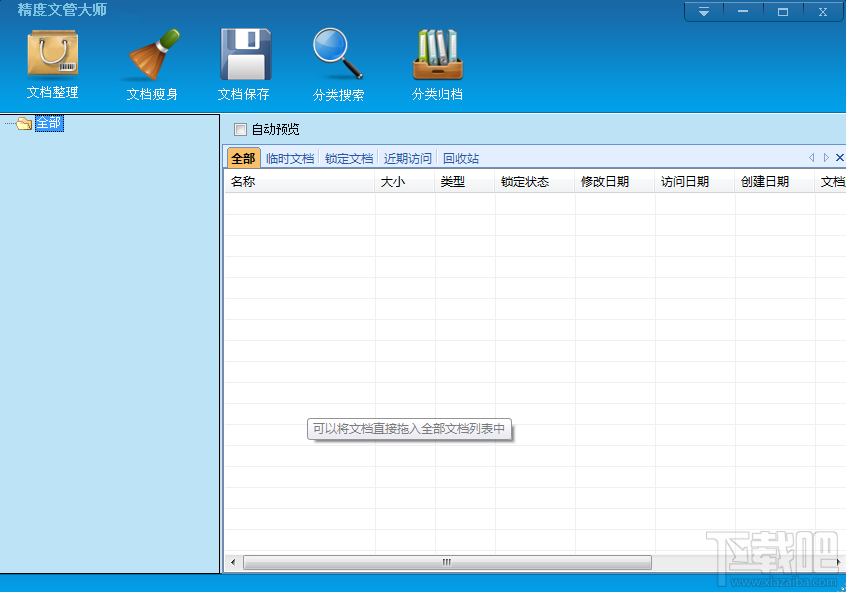The height and width of the screenshot is (592, 846).
Task: Maximize the 精度文管大师 window
Action: click(x=783, y=12)
